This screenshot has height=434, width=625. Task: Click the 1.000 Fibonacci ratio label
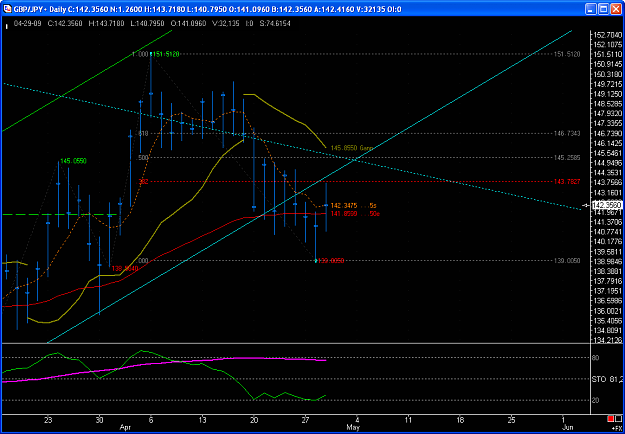(141, 54)
